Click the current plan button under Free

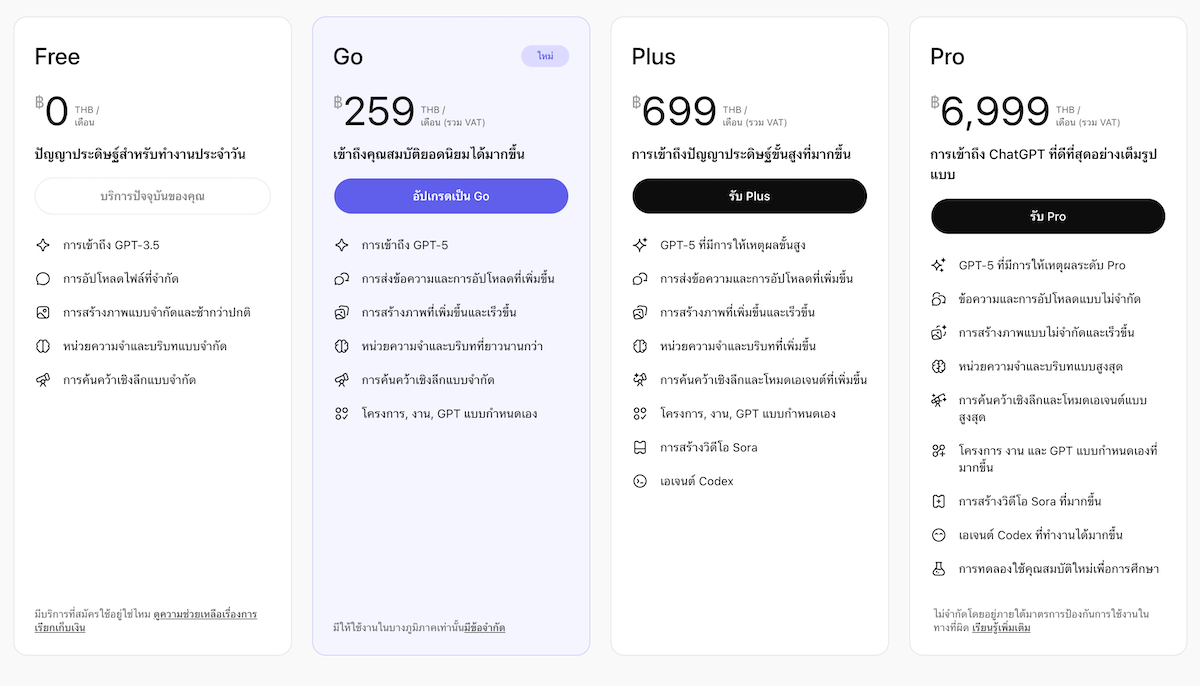[152, 196]
